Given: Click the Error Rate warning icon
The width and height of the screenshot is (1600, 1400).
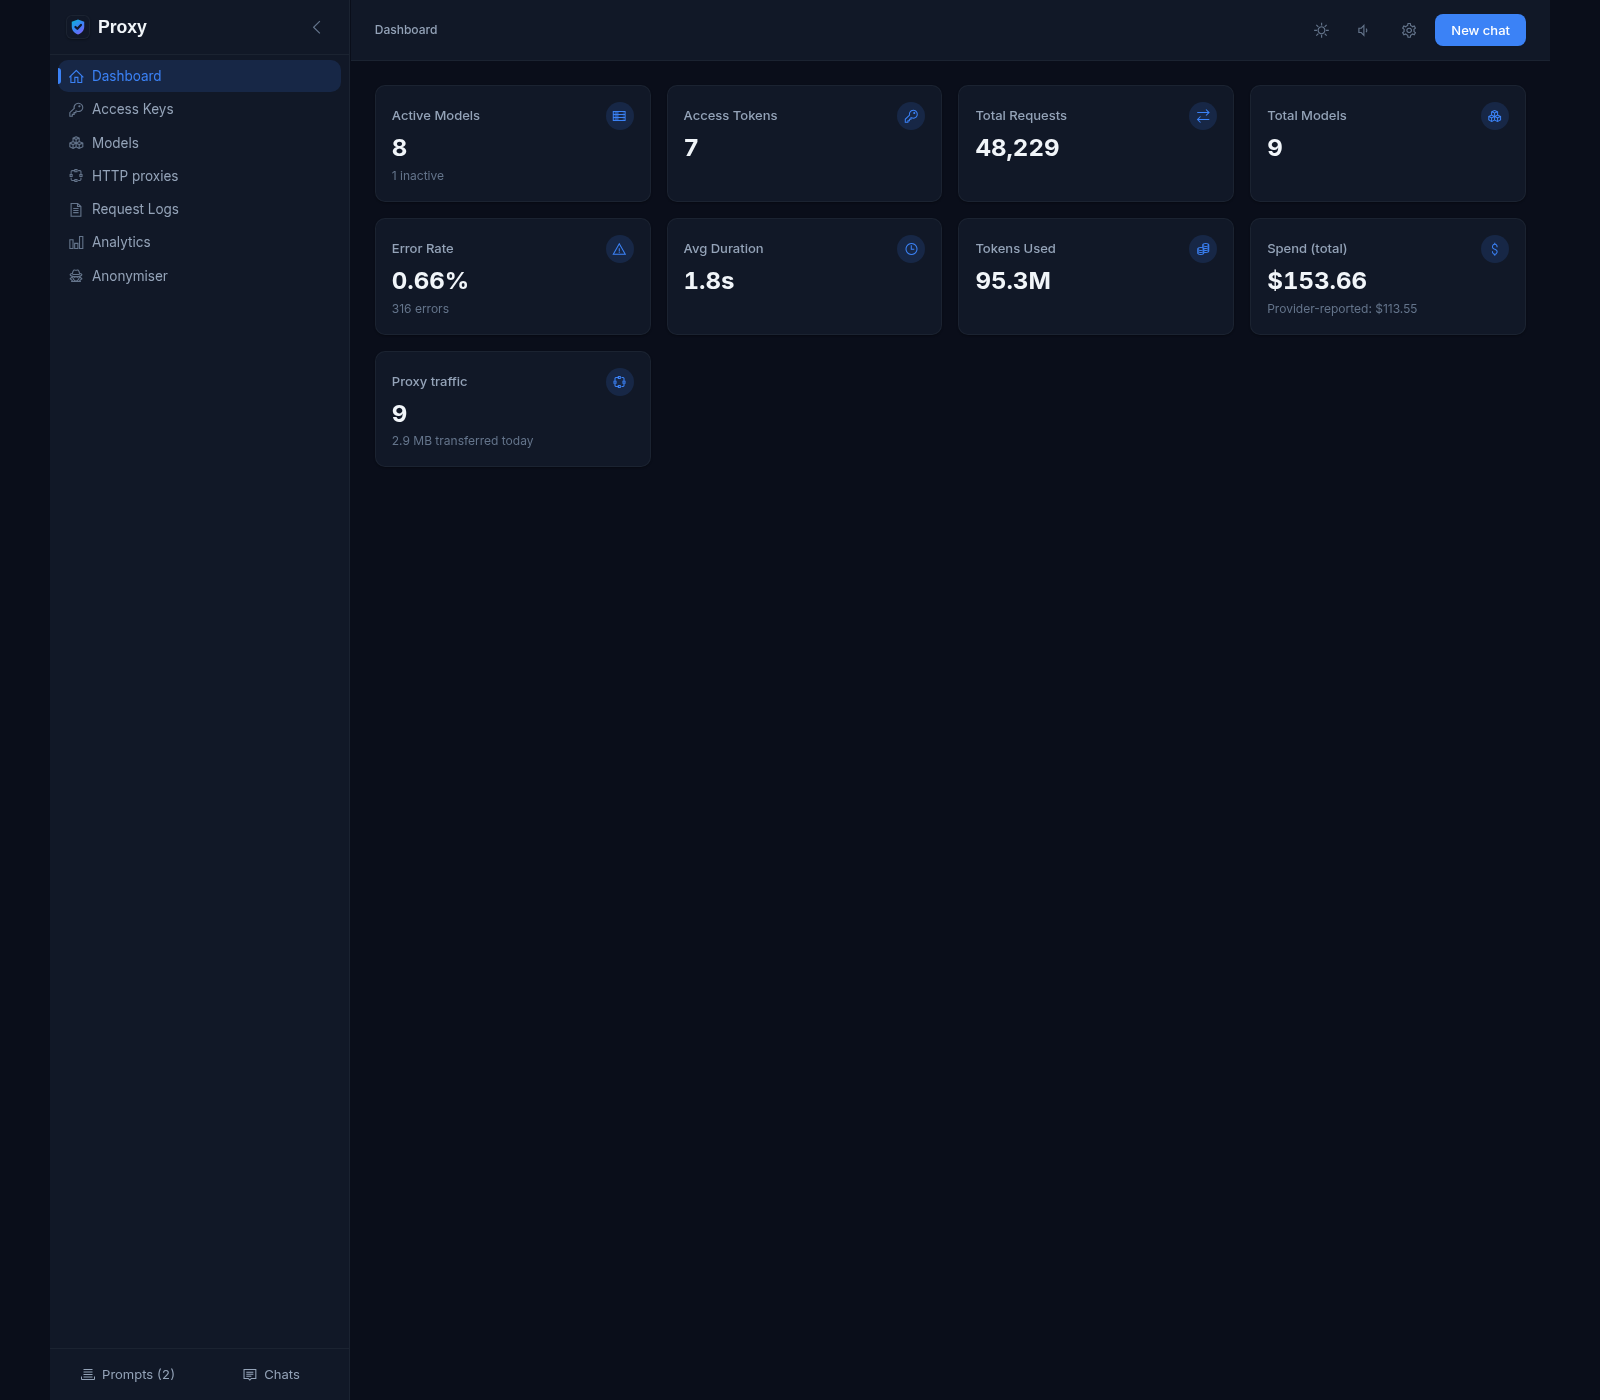Looking at the screenshot, I should (620, 249).
